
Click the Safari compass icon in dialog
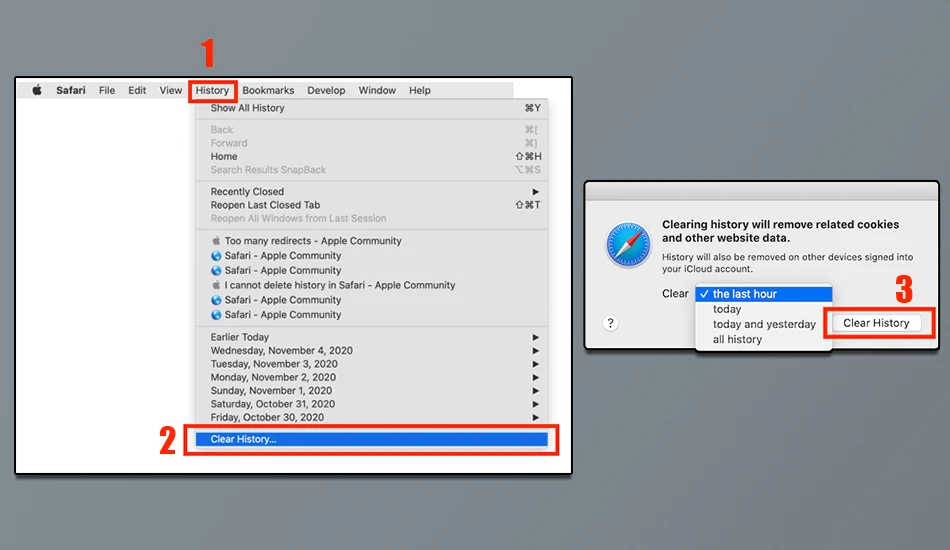pos(628,245)
